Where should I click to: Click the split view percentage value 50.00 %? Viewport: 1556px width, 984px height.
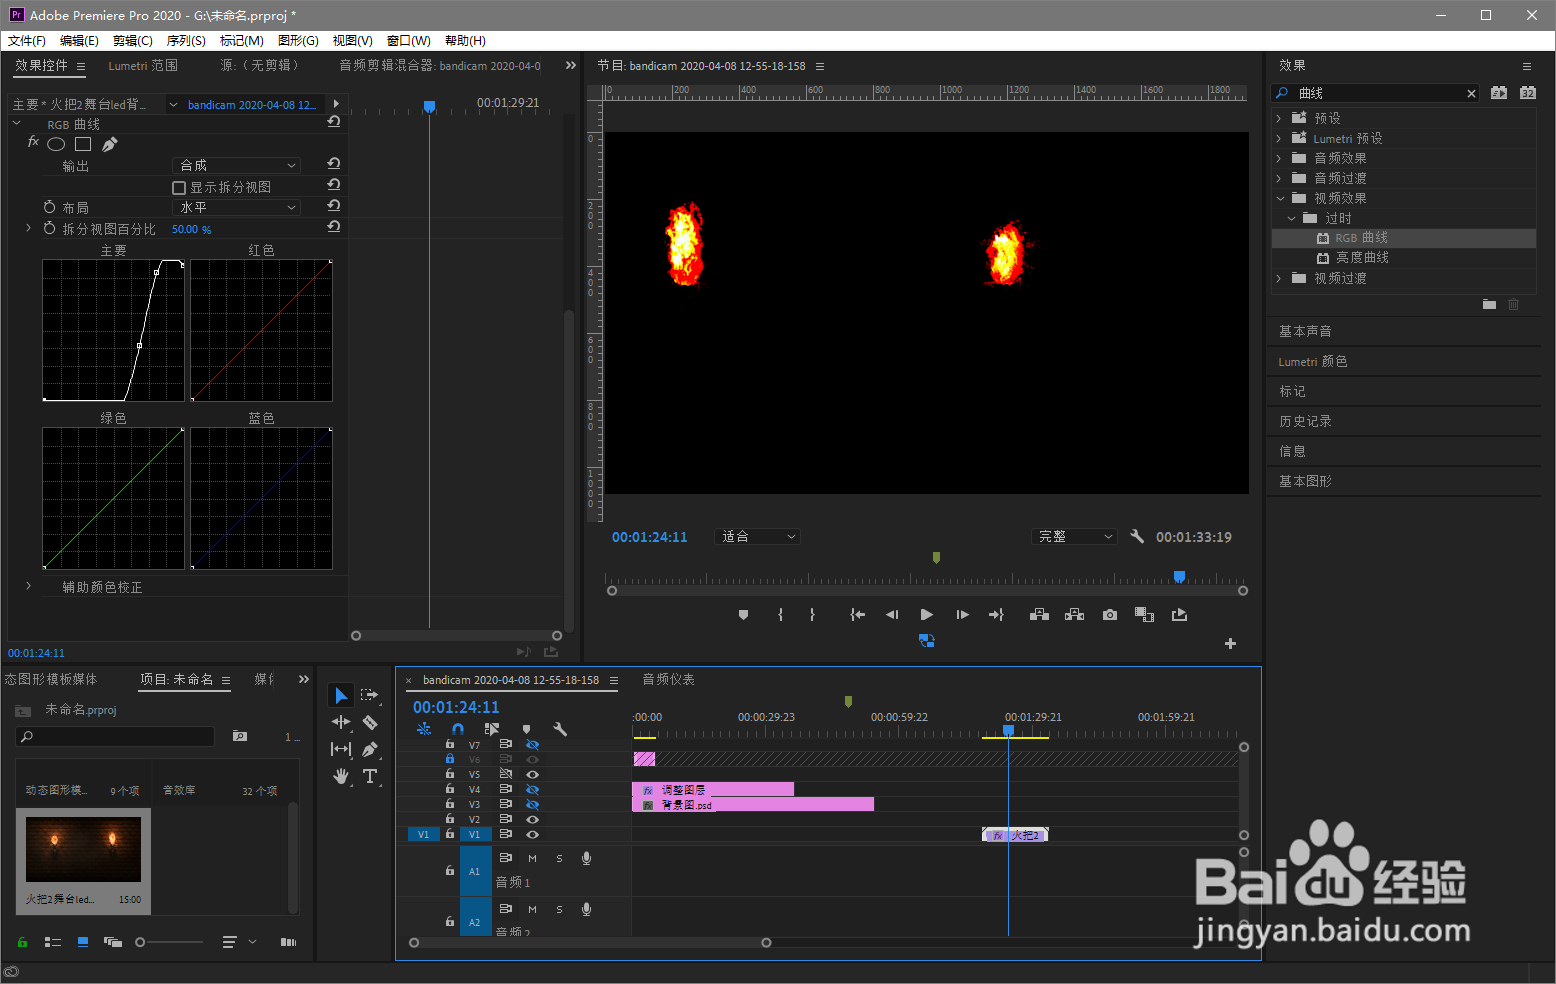191,229
